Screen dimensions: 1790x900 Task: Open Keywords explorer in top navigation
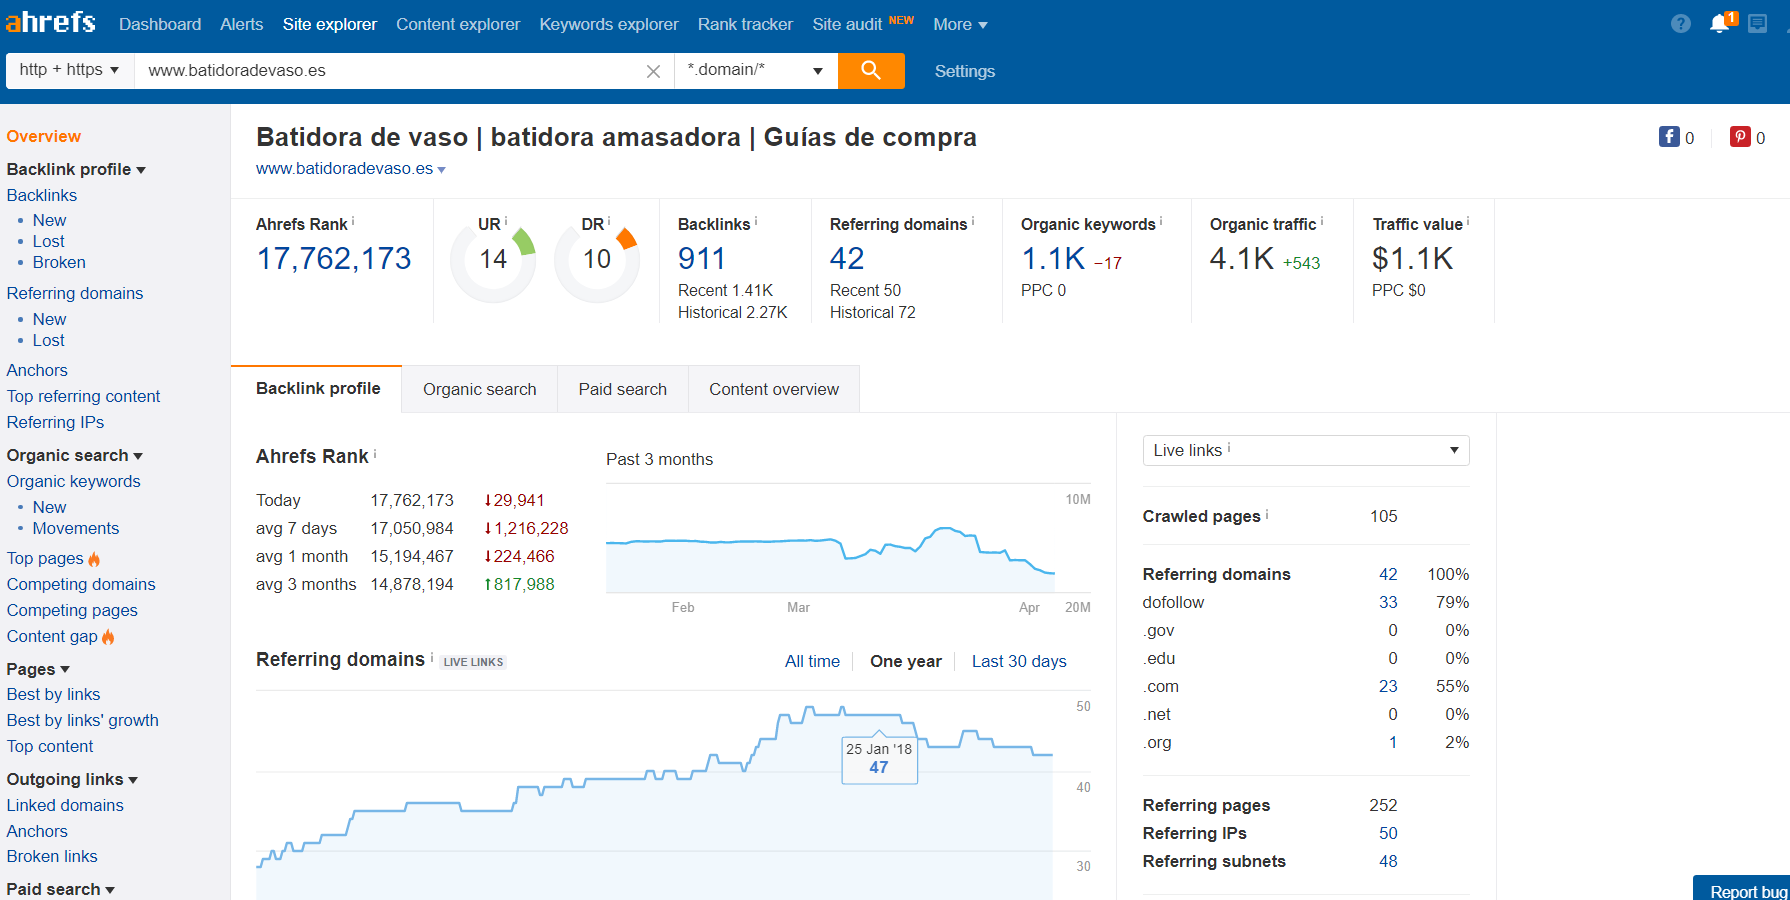(609, 24)
